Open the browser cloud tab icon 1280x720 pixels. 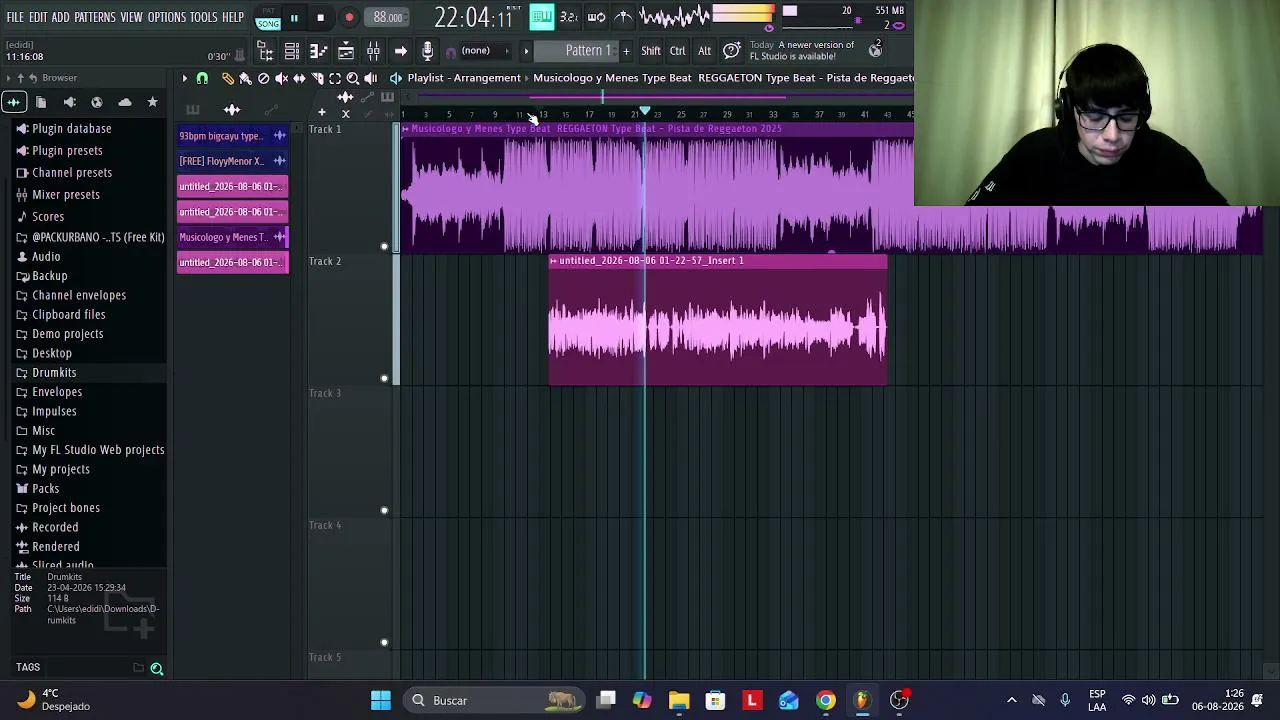click(x=125, y=102)
